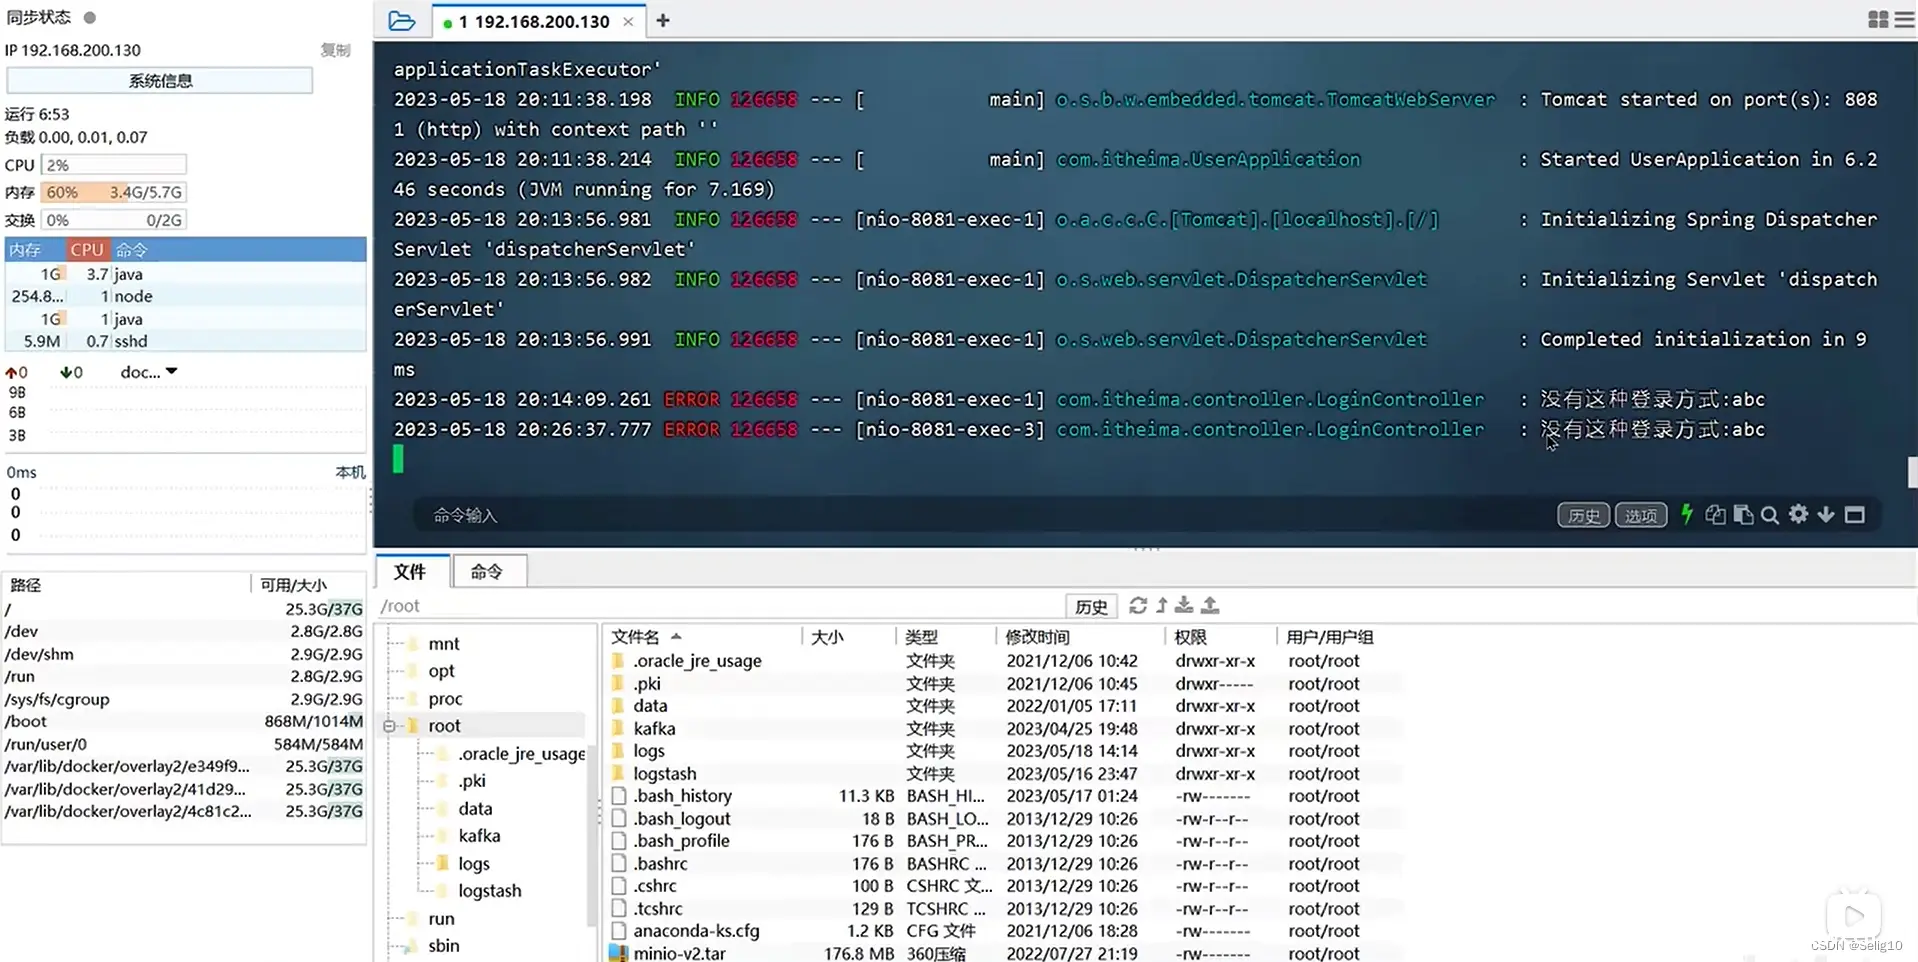Sort files by 文件名 column arrow

point(676,636)
